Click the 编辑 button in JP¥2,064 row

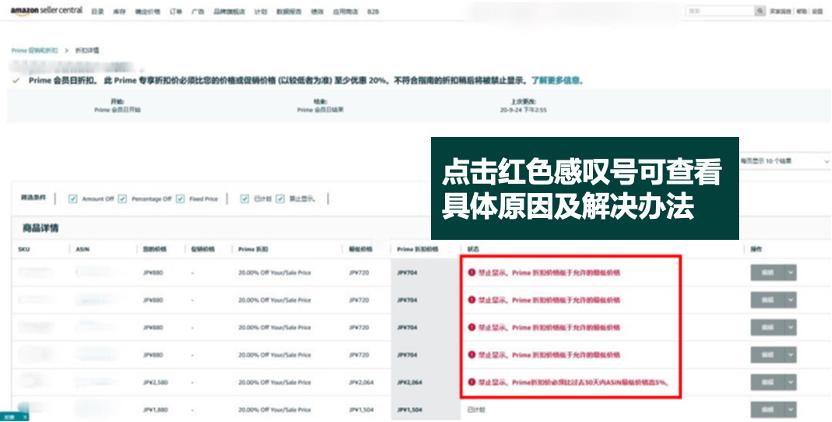pyautogui.click(x=766, y=381)
